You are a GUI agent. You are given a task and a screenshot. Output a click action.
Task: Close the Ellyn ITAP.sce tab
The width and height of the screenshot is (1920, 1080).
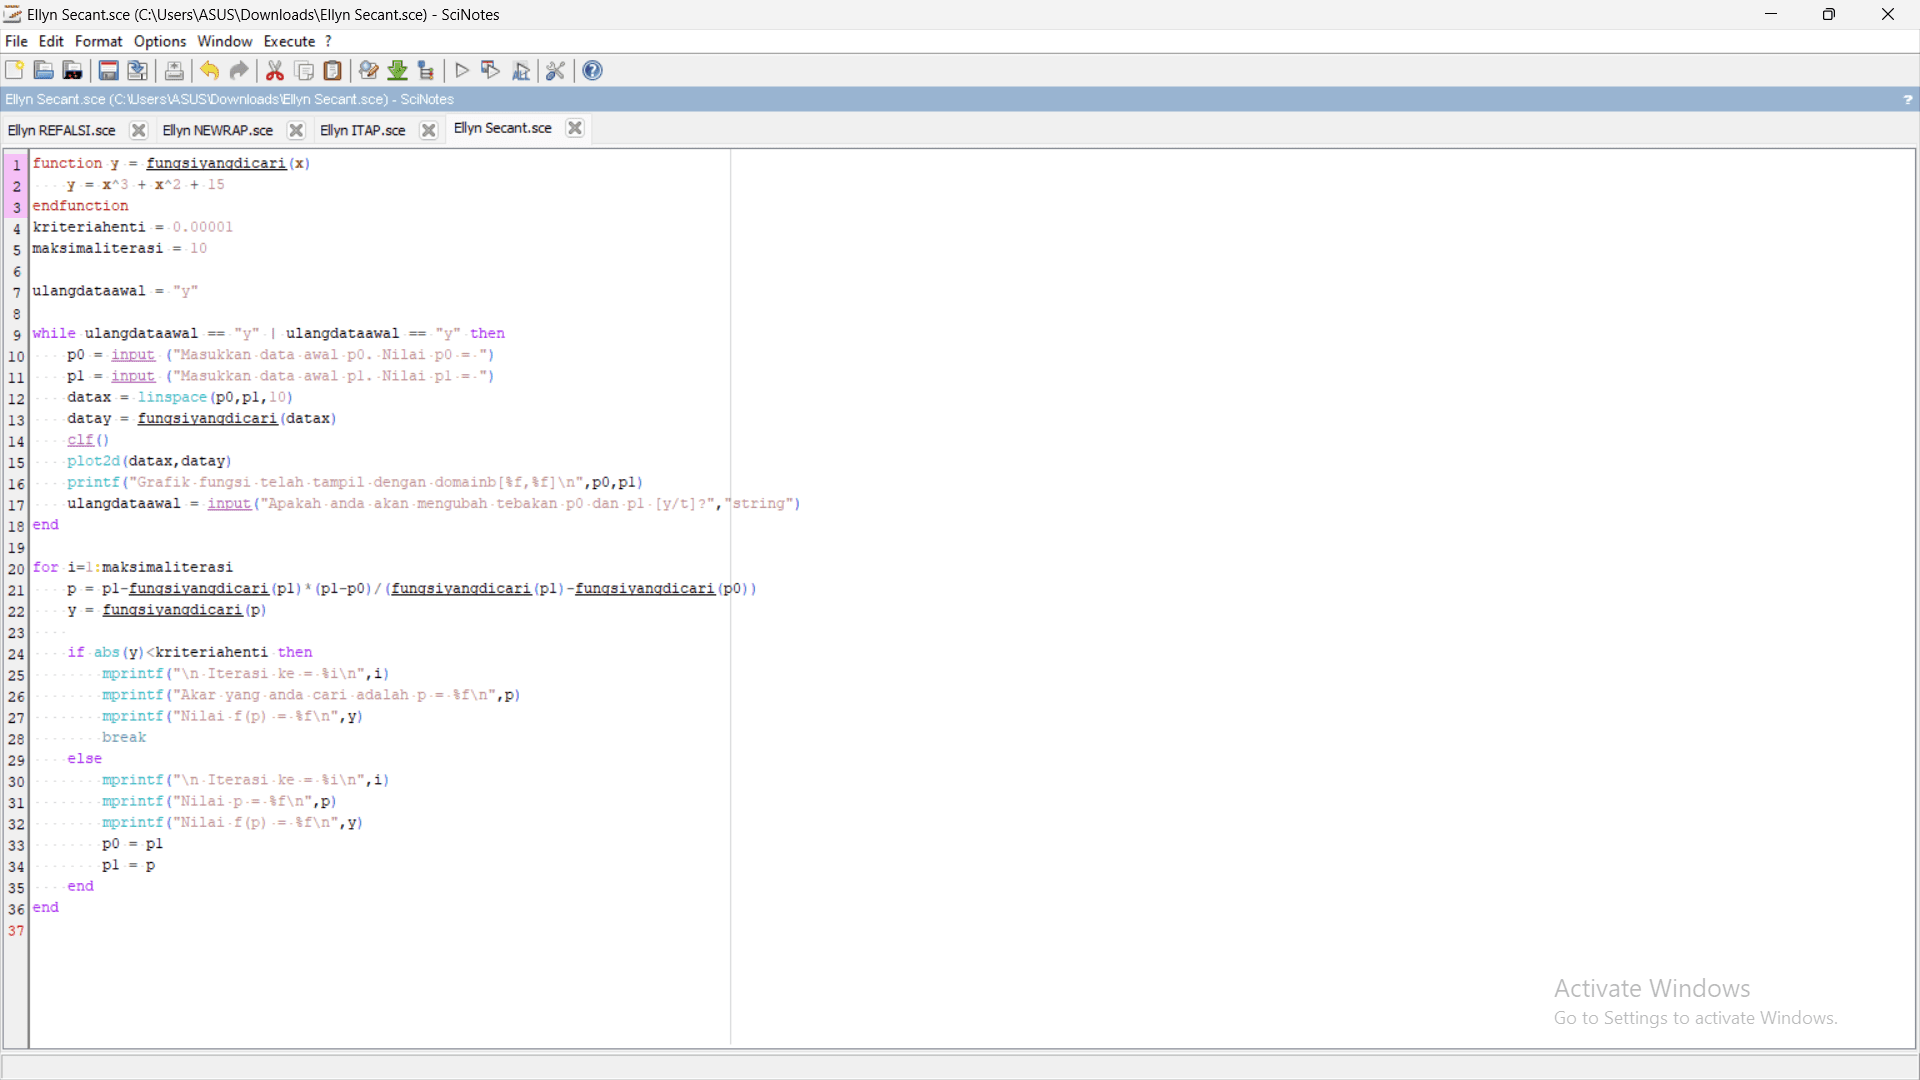[429, 131]
